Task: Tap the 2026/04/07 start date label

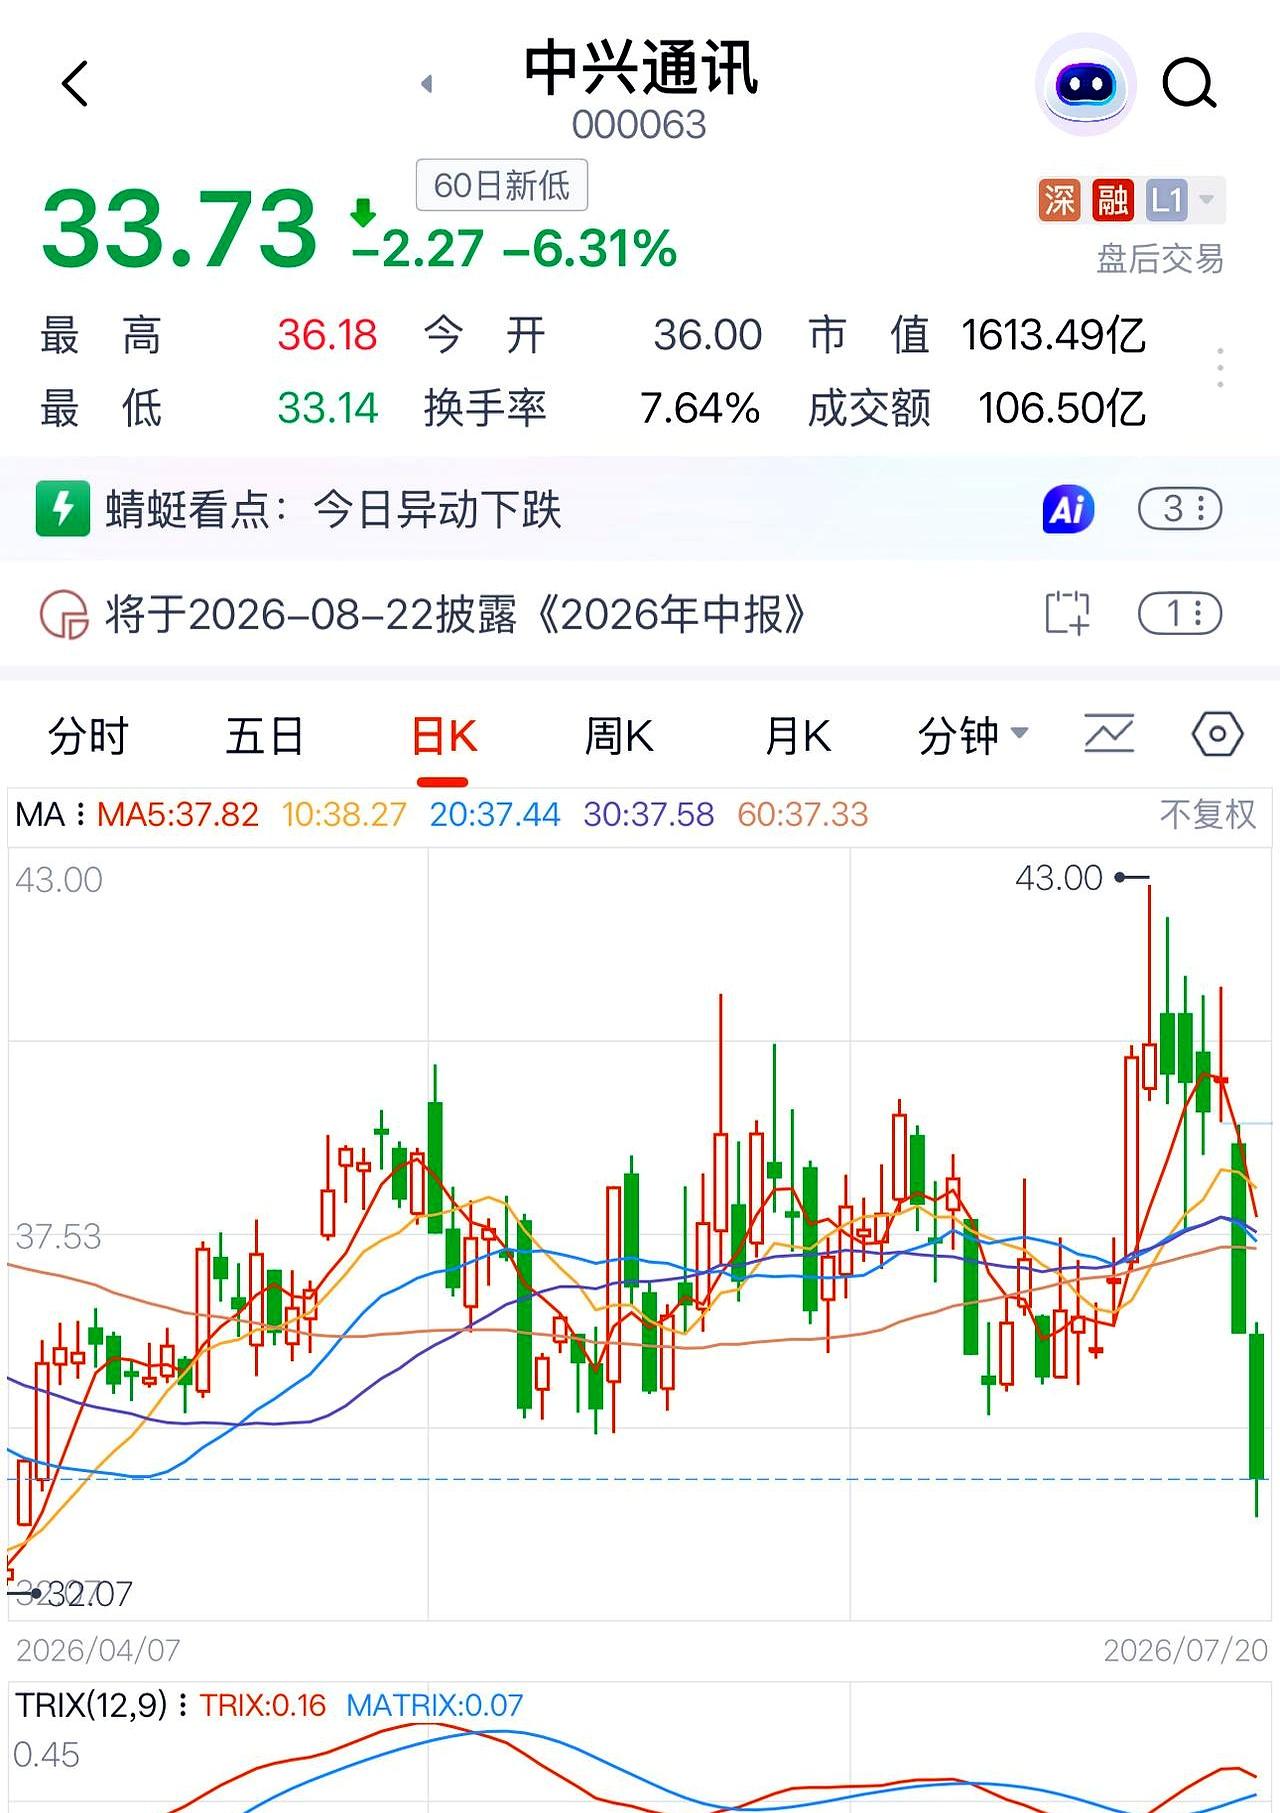Action: 98,1650
